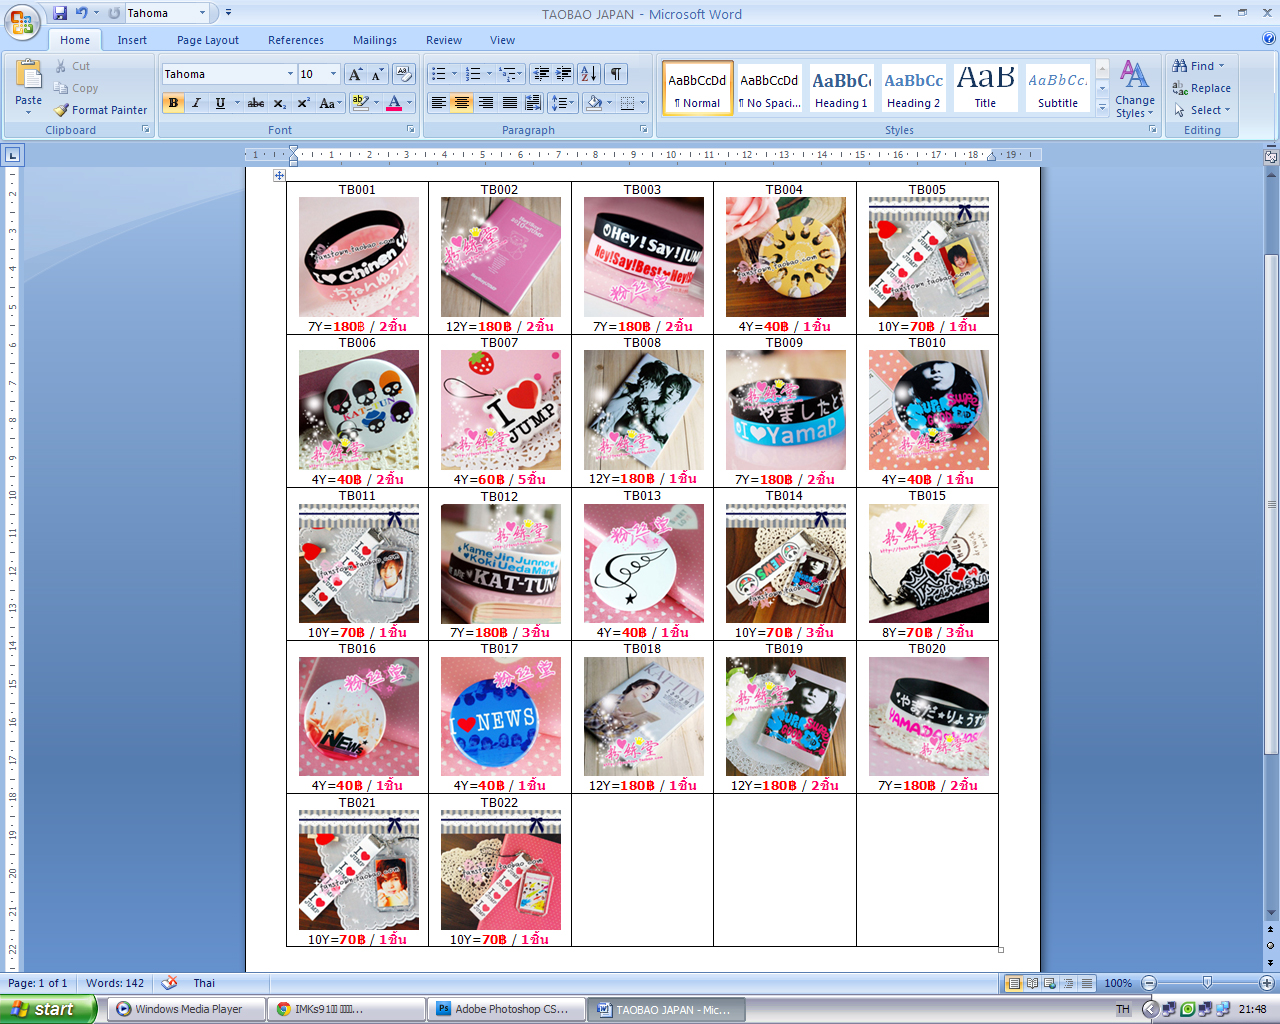Viewport: 1280px width, 1024px height.
Task: Open the Mailings tab
Action: click(375, 40)
